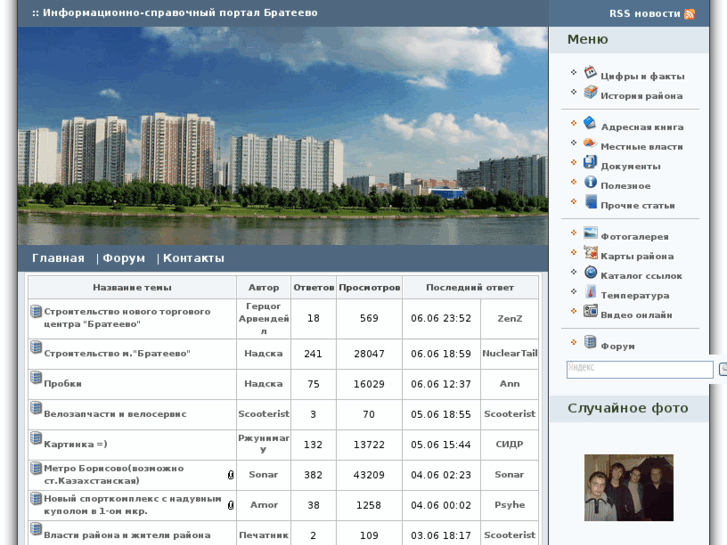Open the Картинка =) topic
The width and height of the screenshot is (727, 545).
[x=76, y=444]
